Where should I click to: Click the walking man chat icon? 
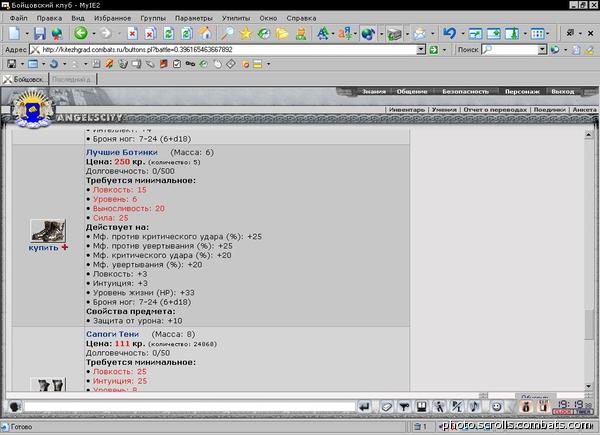[x=440, y=407]
